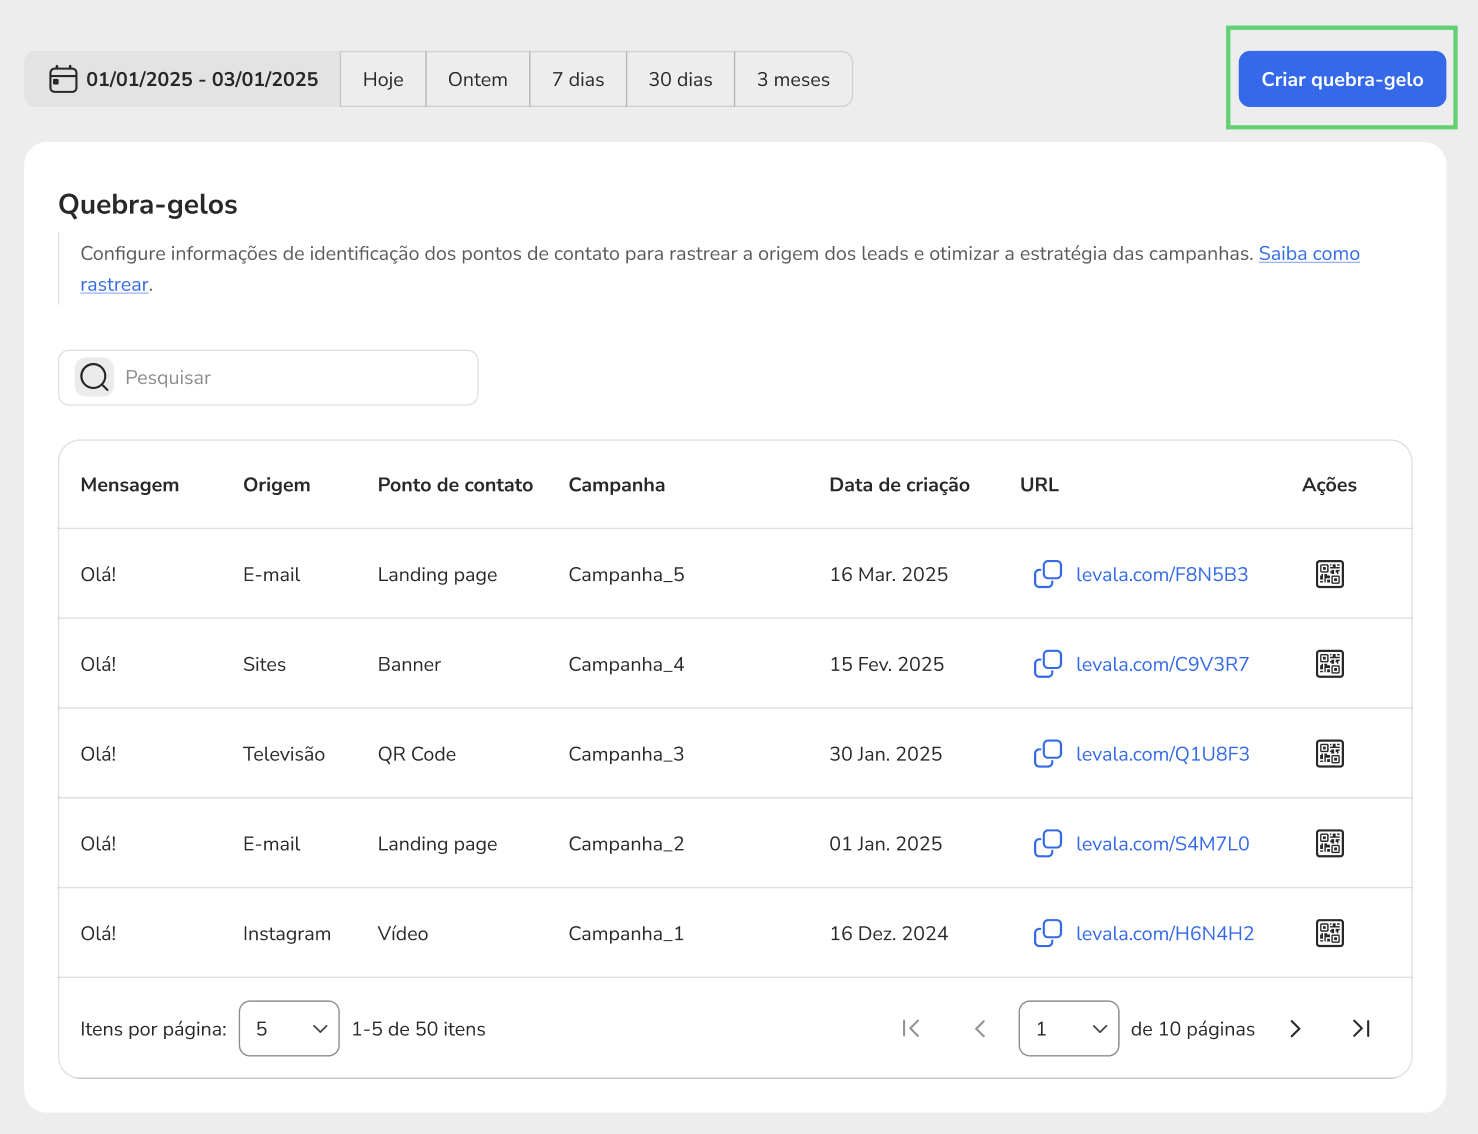Click the date 16 Dez. 2024
Image resolution: width=1478 pixels, height=1134 pixels.
(x=889, y=933)
